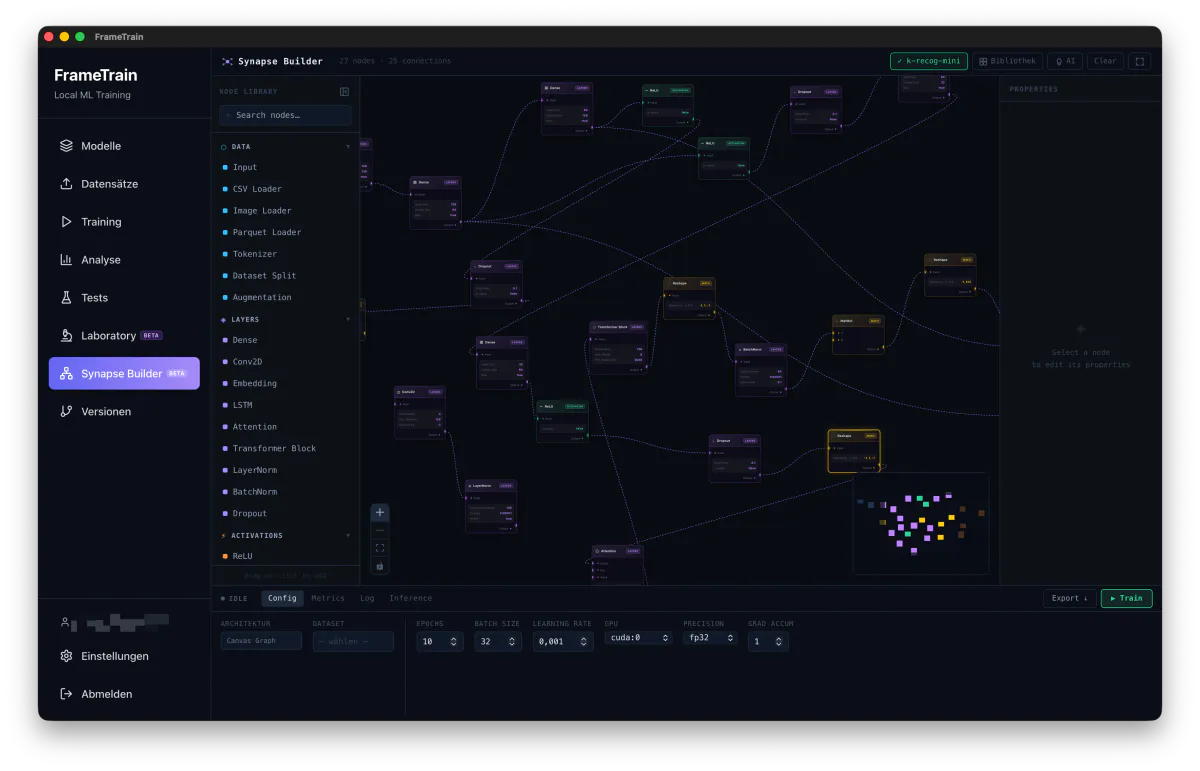This screenshot has width=1200, height=771.
Task: Add a Transformer Block from the library list
Action: pos(285,449)
